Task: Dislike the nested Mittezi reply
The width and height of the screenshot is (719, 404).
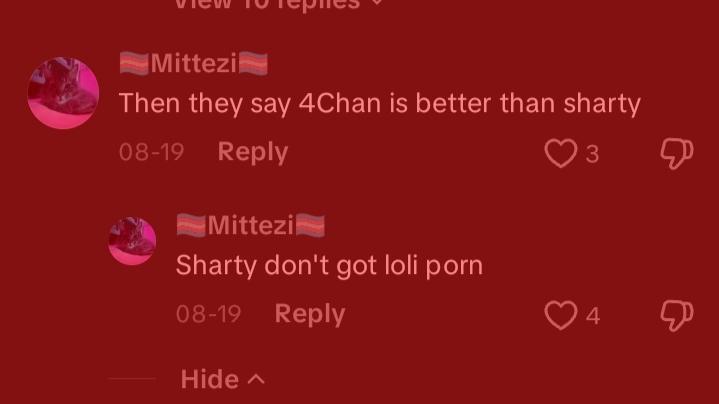Action: pyautogui.click(x=677, y=315)
